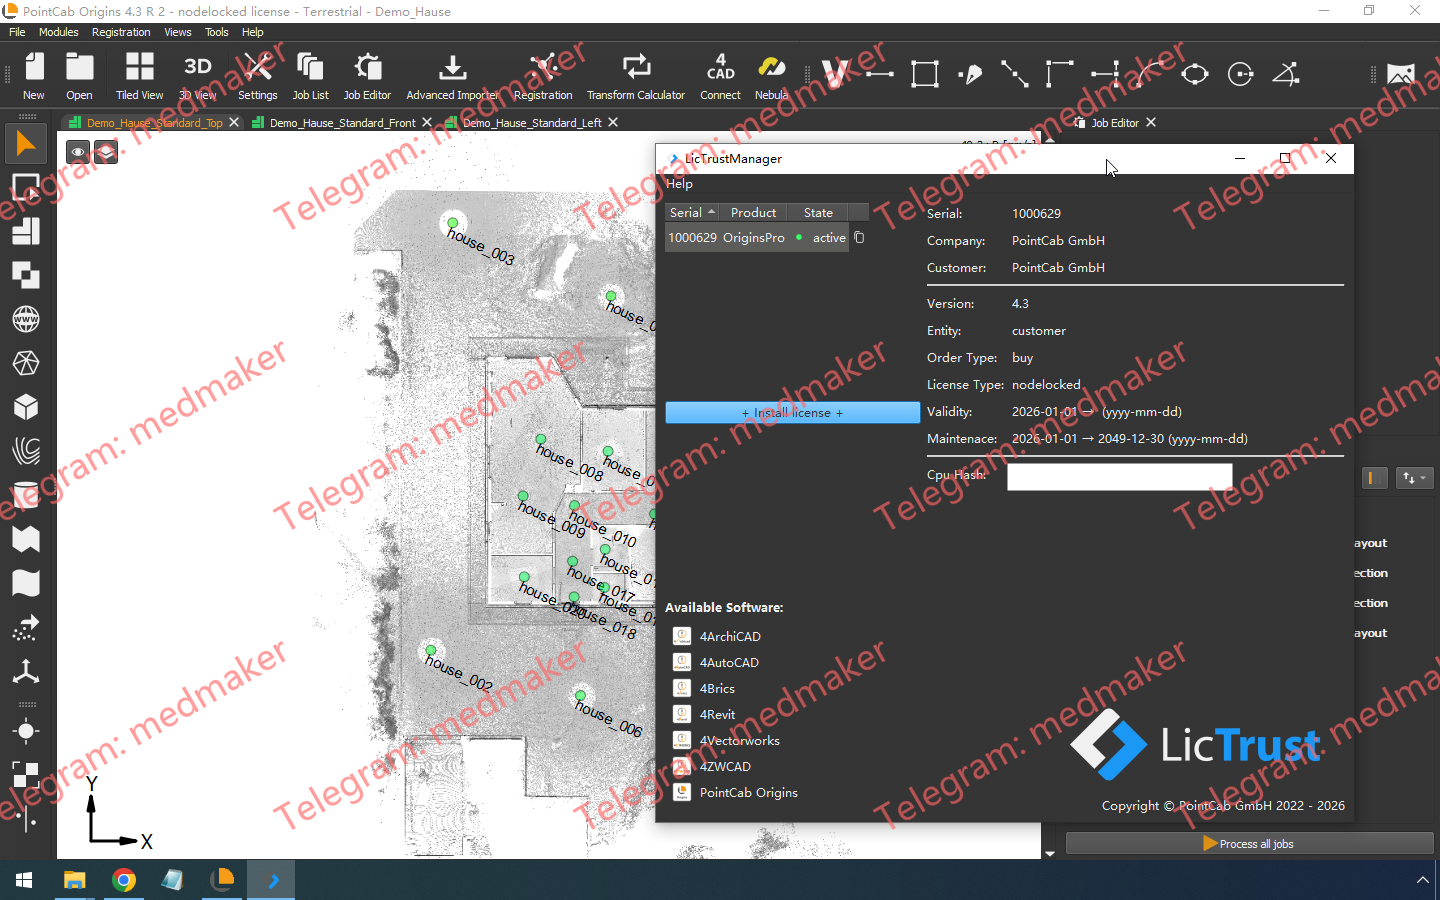Switch to Demo_Hause_Standard_Left tab
Viewport: 1440px width, 900px height.
point(532,123)
